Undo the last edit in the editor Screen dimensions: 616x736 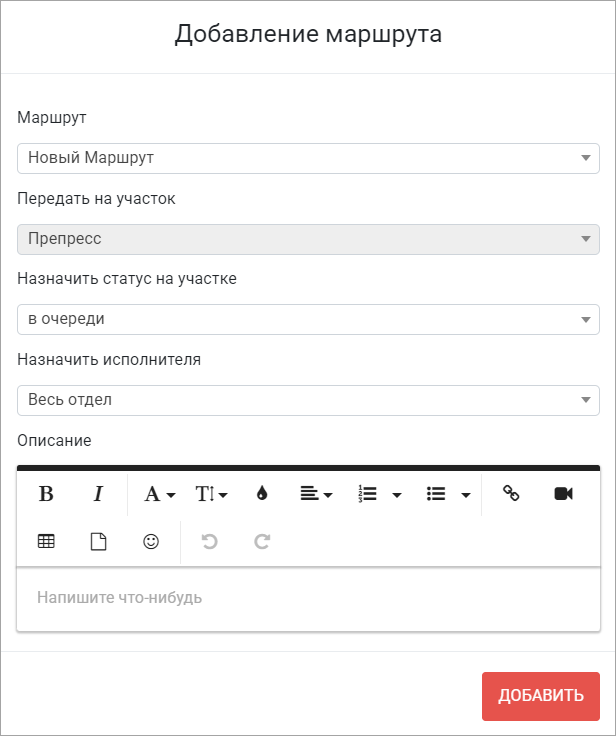pyautogui.click(x=209, y=542)
